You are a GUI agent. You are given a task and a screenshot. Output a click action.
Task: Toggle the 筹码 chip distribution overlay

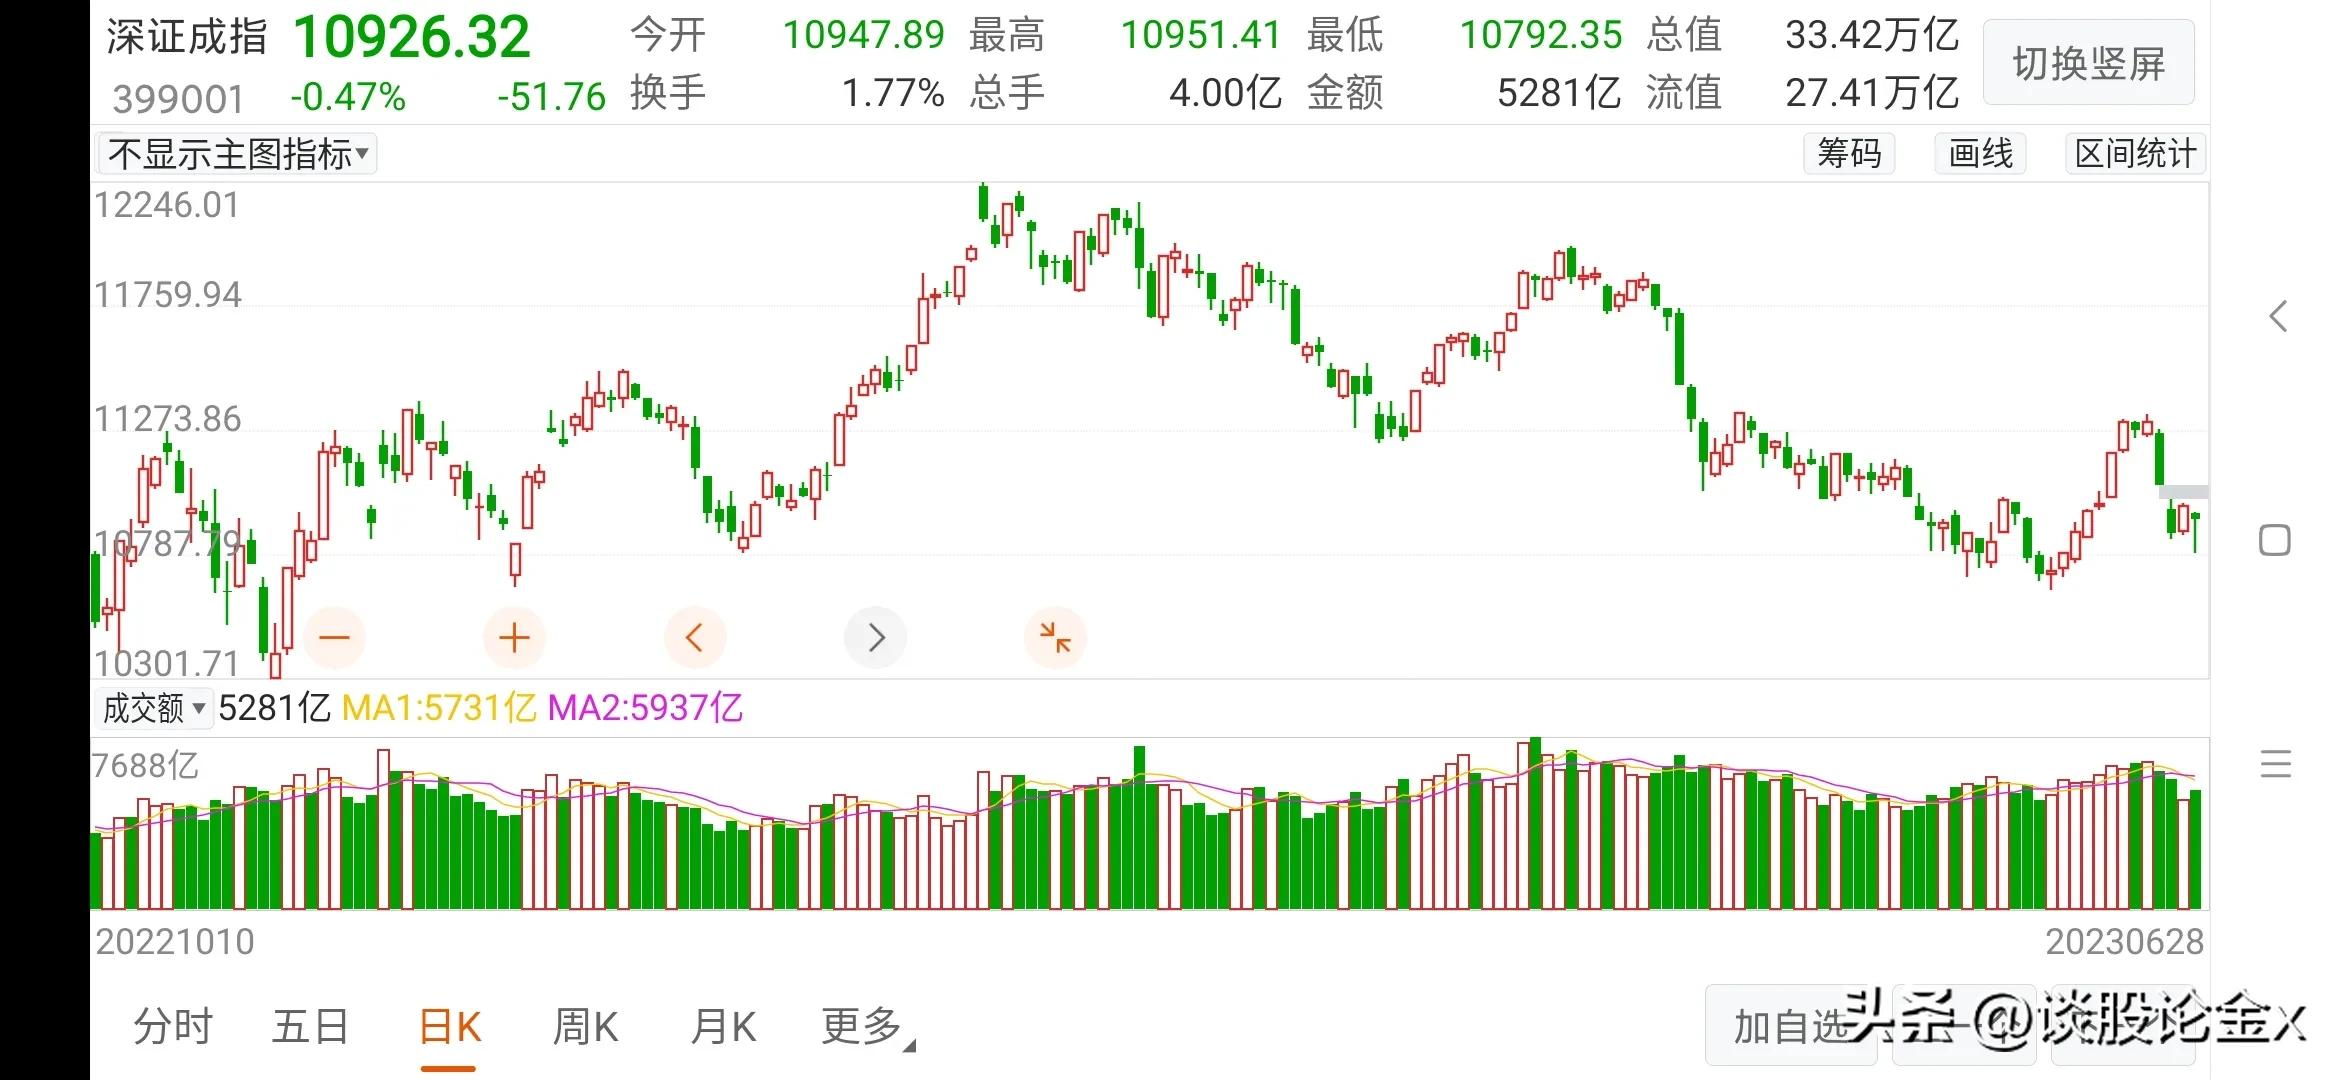tap(1849, 153)
